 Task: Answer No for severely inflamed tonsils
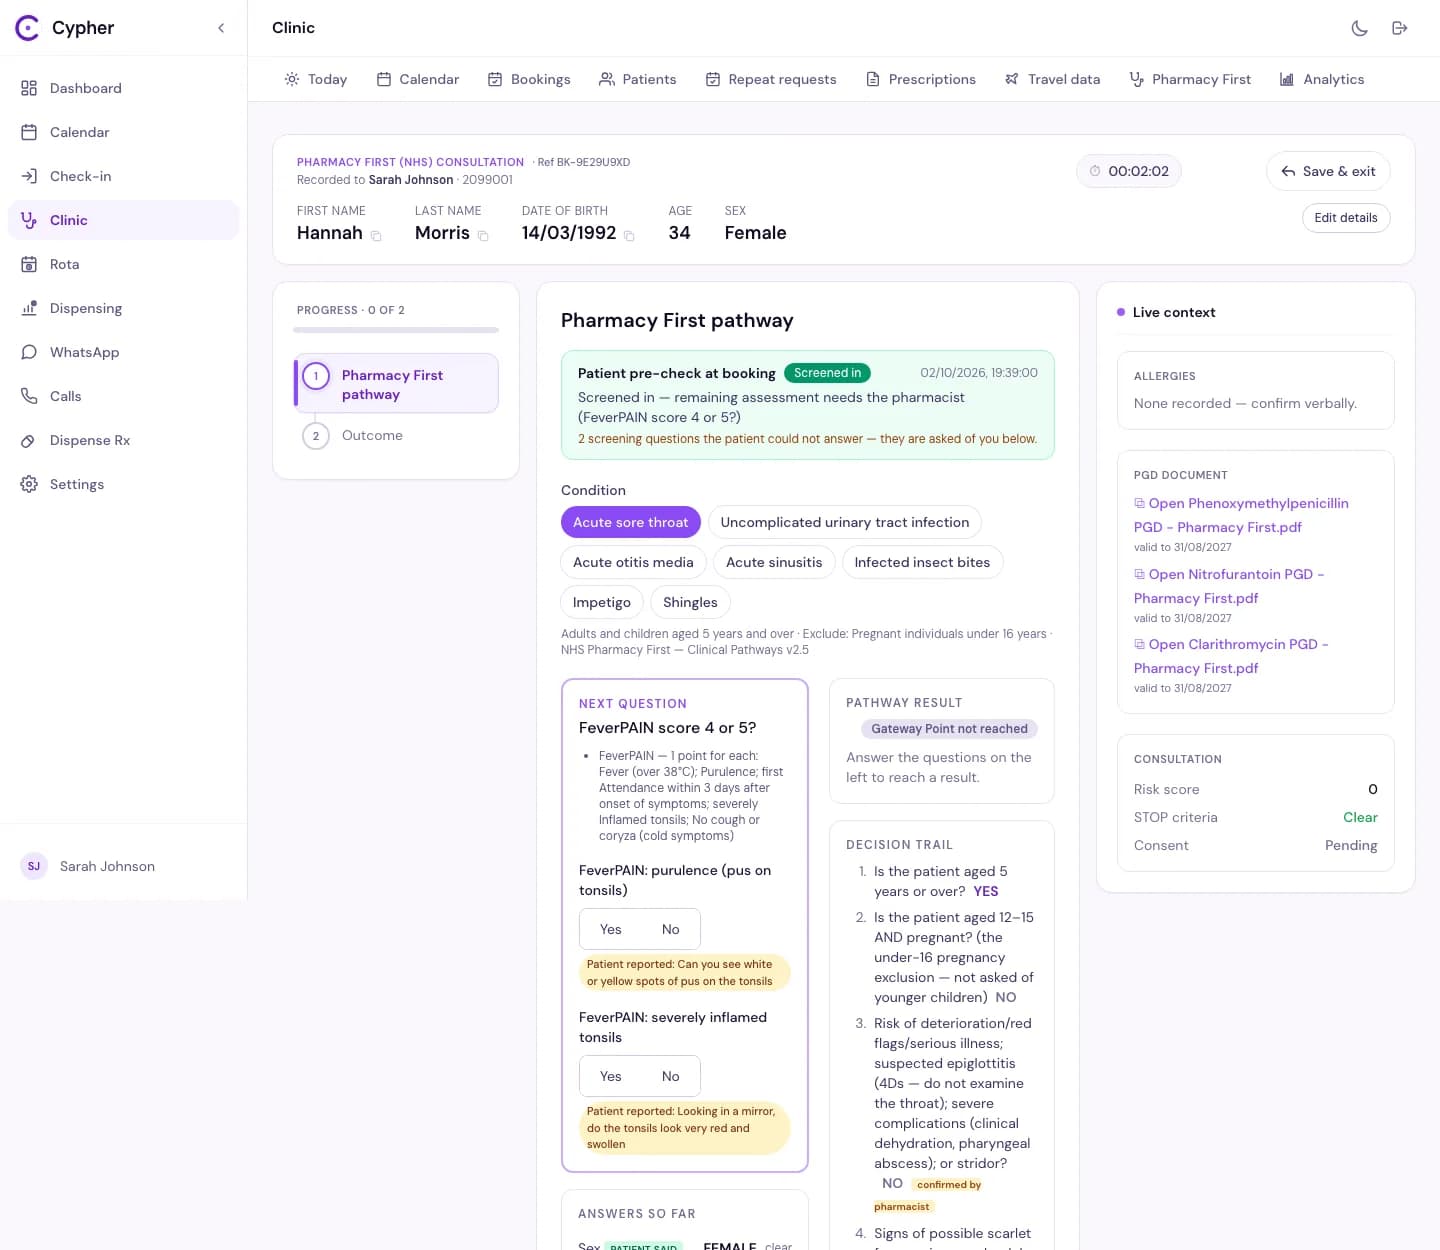(x=670, y=1076)
